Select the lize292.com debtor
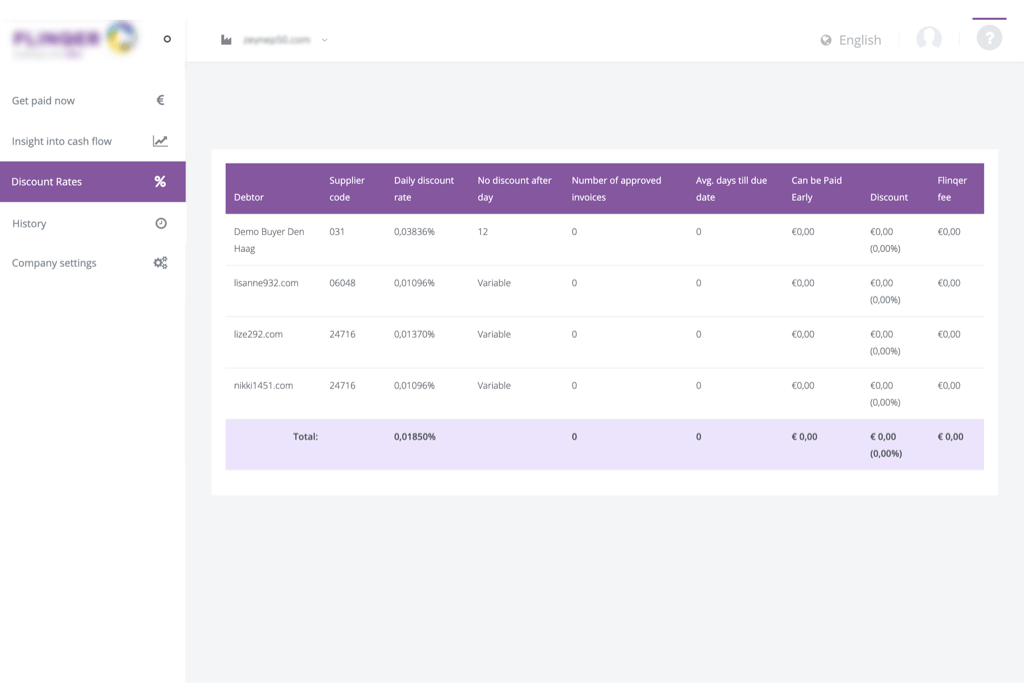Screen dimensions: 1024x683 258,334
